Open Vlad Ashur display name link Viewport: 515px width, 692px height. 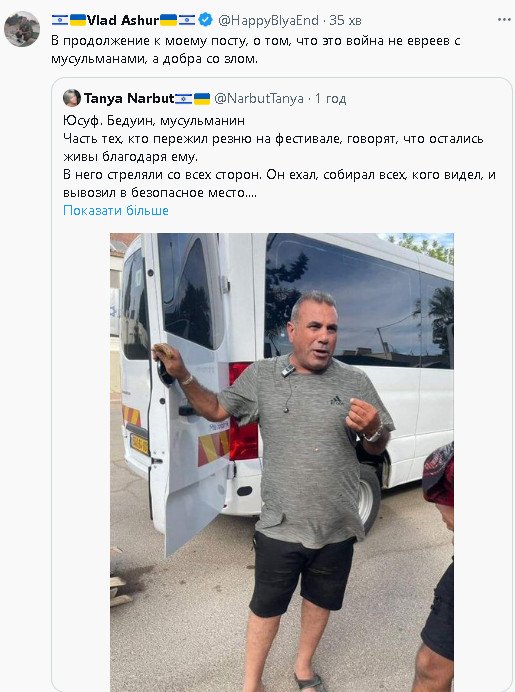[x=123, y=20]
